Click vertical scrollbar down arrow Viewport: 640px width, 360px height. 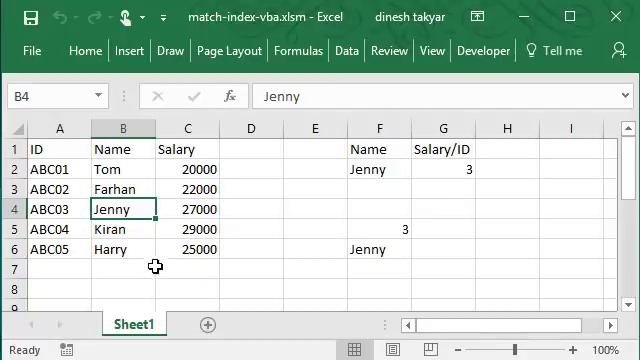pos(628,304)
